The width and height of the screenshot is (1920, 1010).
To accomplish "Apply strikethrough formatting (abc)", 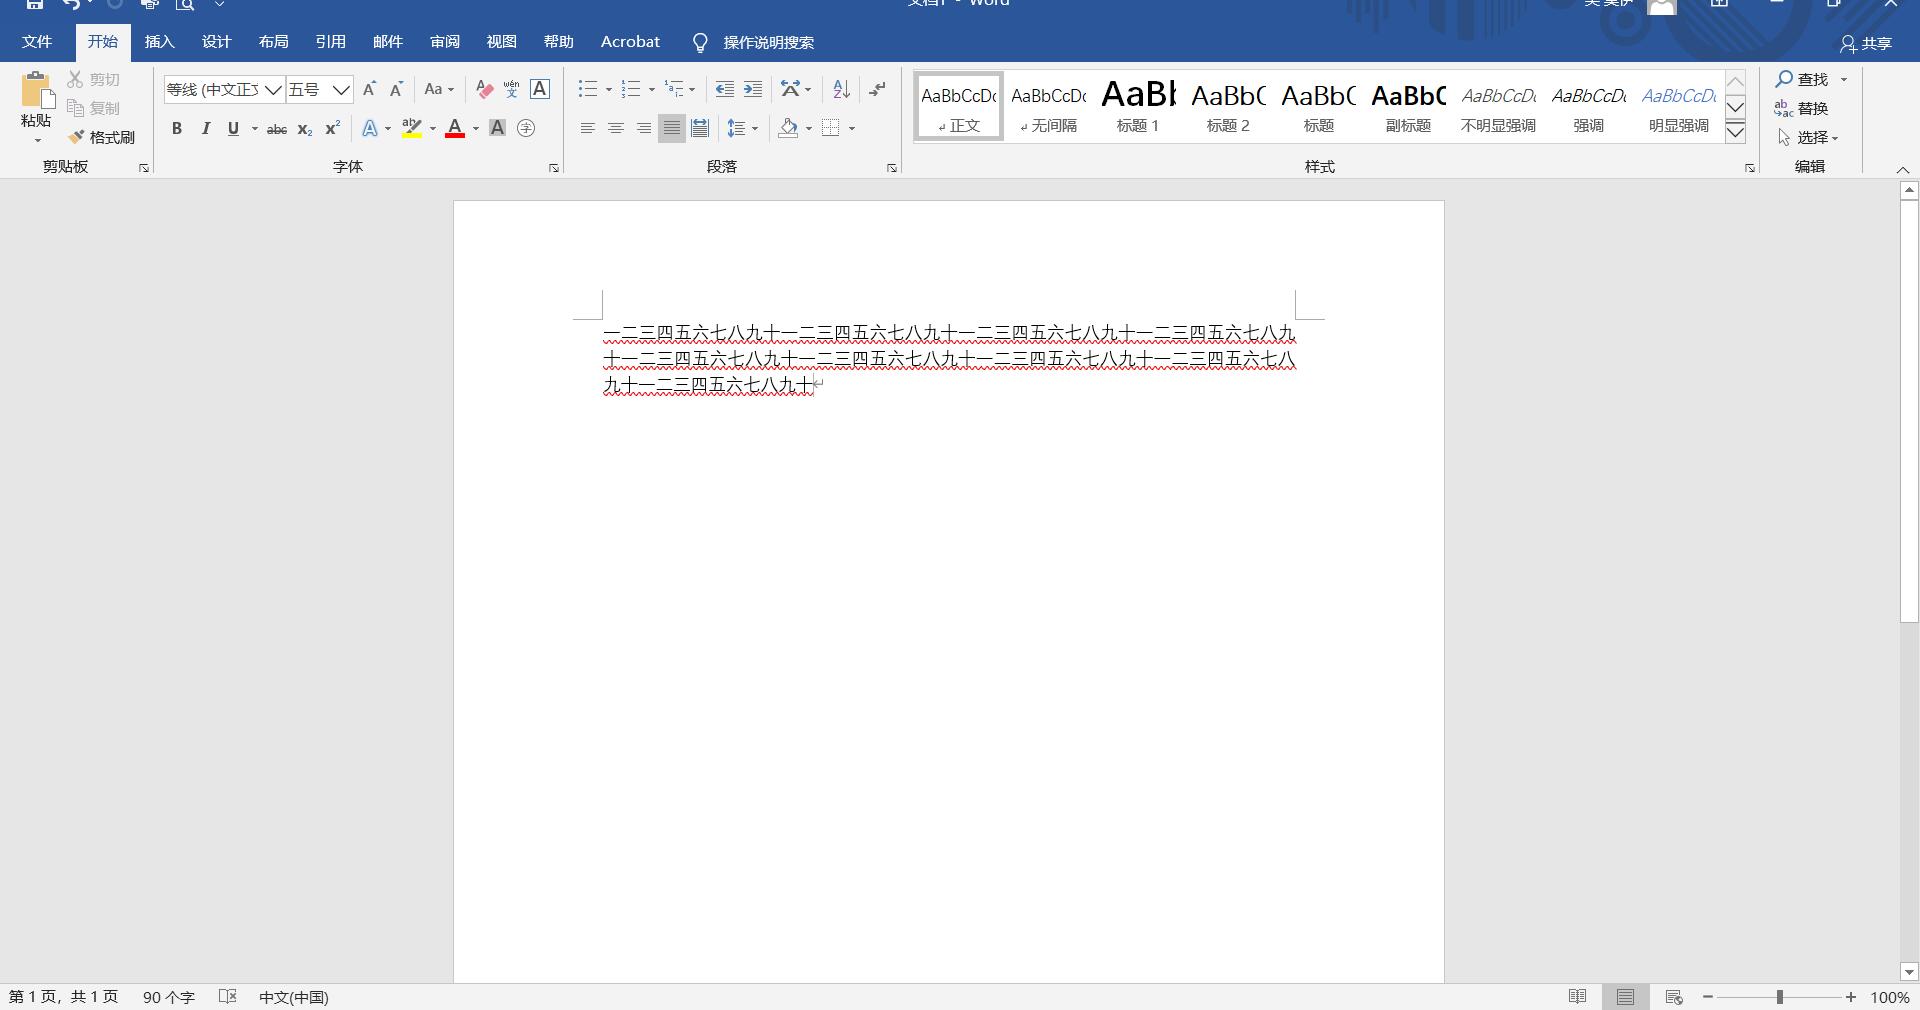I will [x=277, y=128].
